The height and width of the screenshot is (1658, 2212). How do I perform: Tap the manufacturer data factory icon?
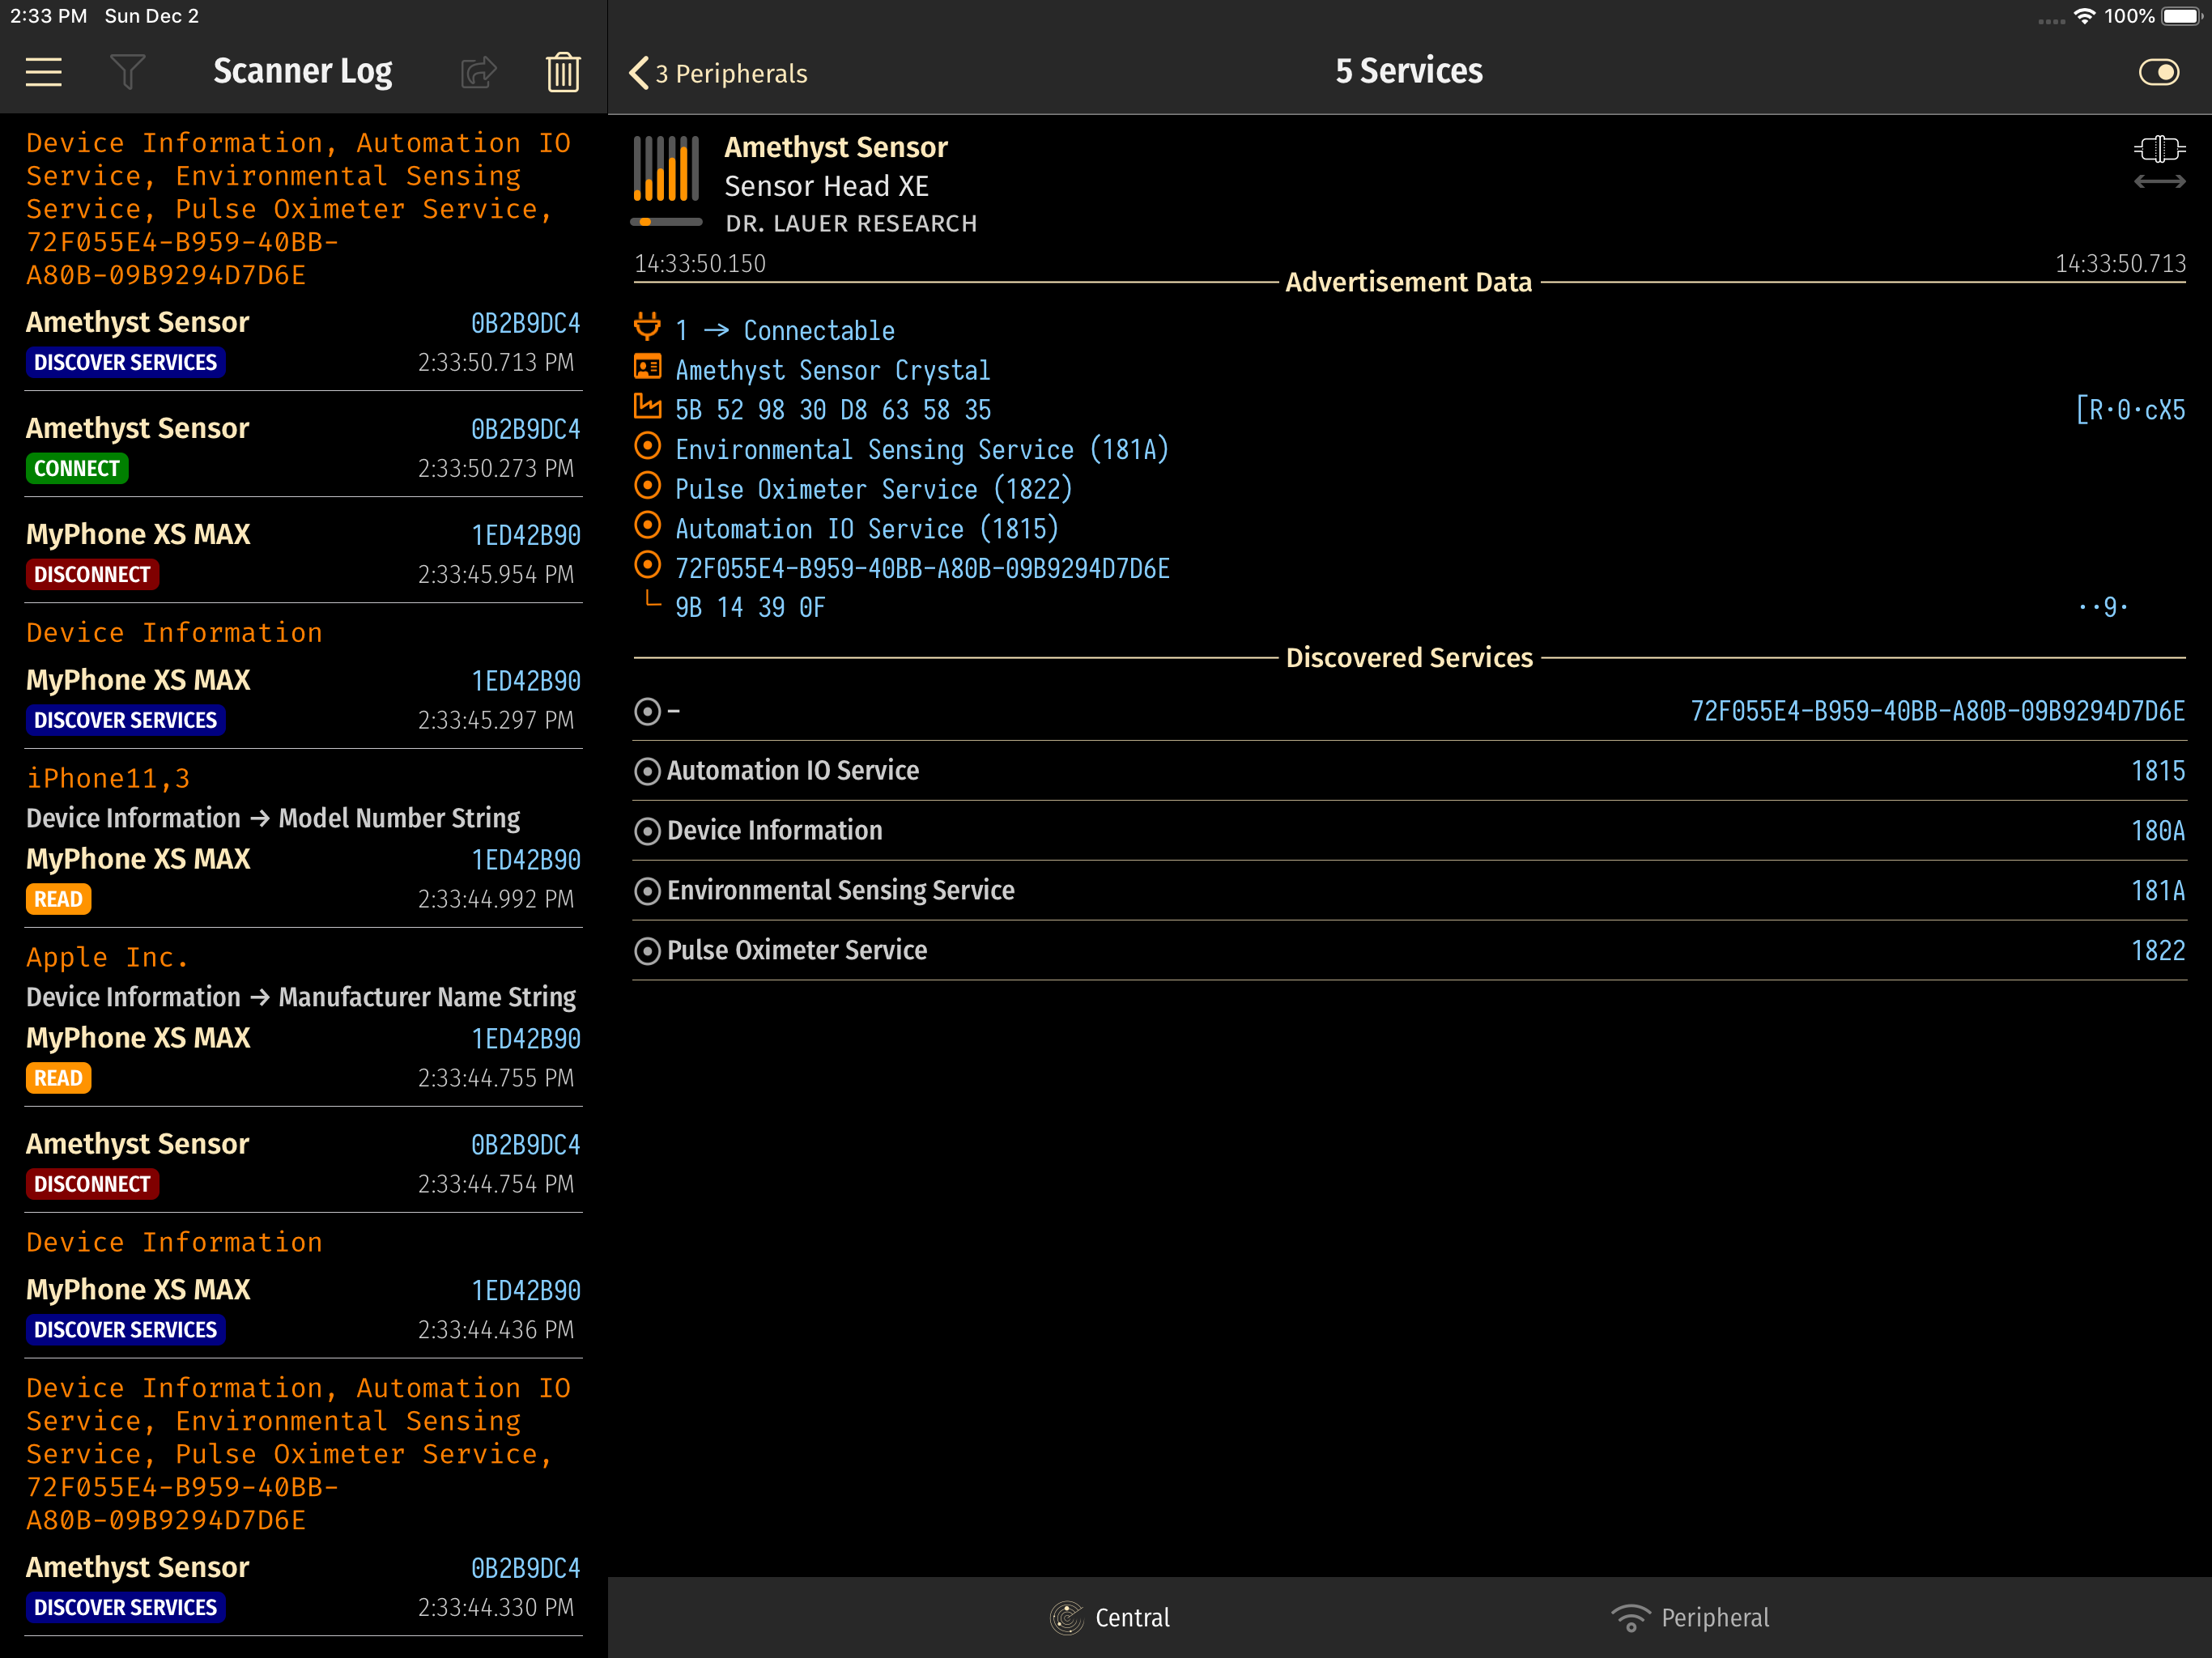648,407
